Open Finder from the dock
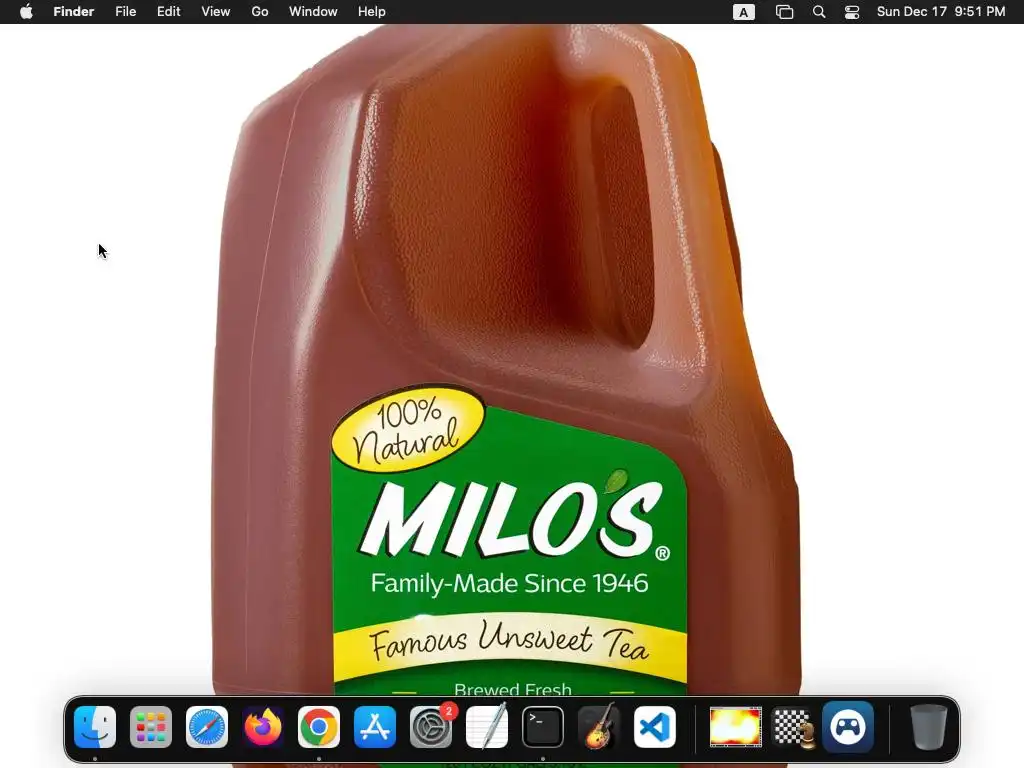 [x=95, y=727]
